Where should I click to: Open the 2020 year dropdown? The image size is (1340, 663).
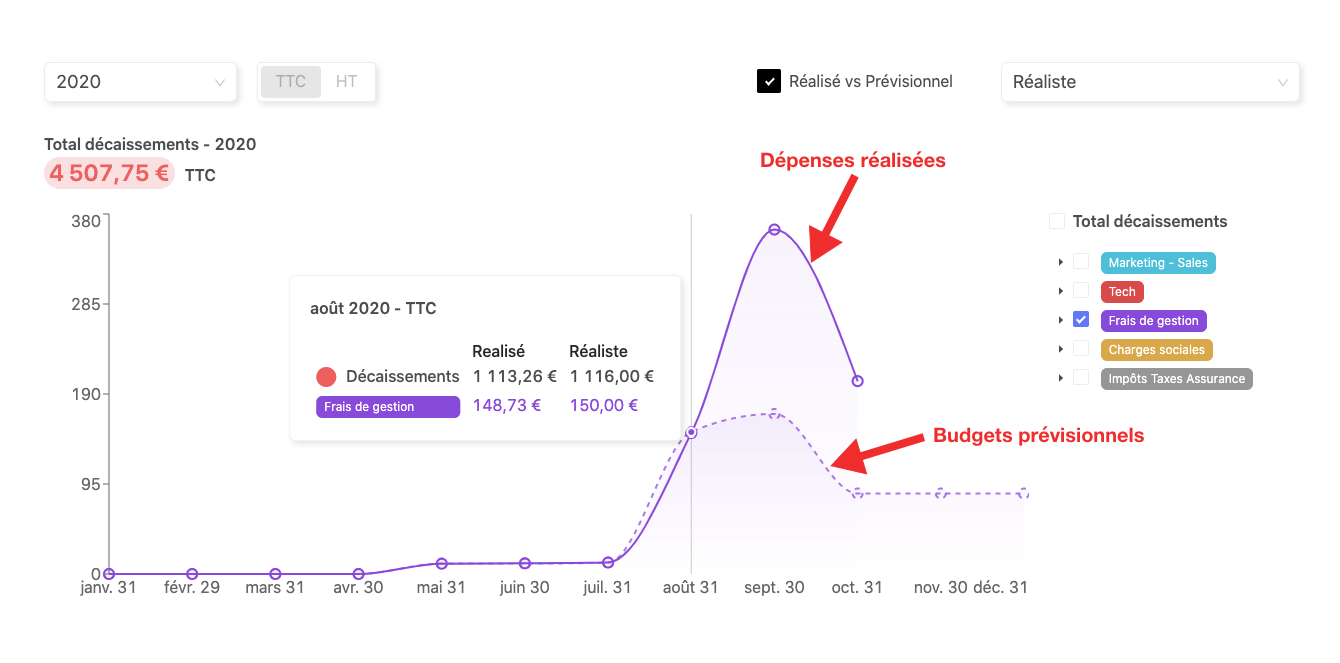tap(140, 82)
